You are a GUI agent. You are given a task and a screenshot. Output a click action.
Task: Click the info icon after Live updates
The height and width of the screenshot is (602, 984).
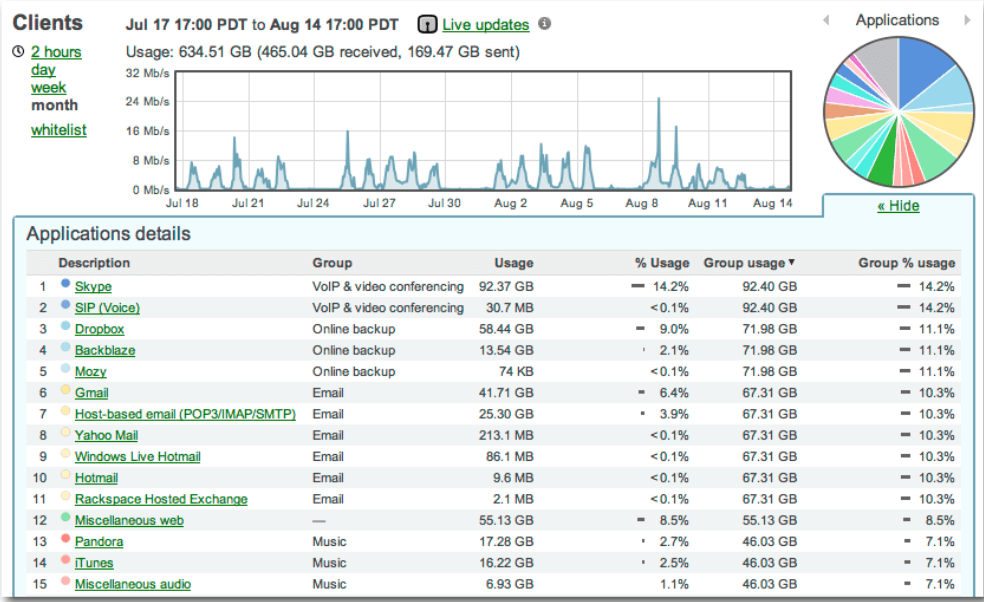coord(545,23)
